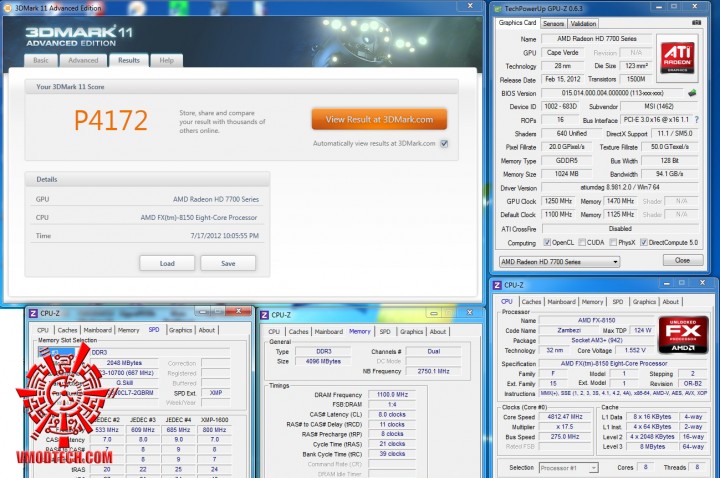Switch to the Basic tab in 3DMark

click(41, 61)
